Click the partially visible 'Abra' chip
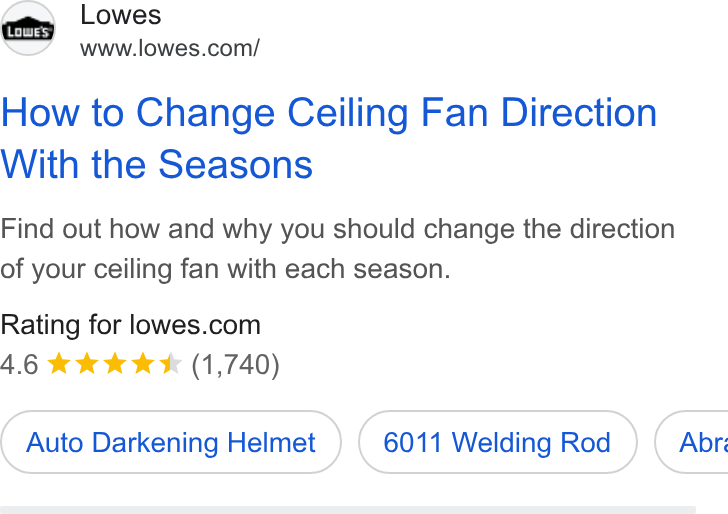Viewport: 728px width, 514px height. click(692, 442)
